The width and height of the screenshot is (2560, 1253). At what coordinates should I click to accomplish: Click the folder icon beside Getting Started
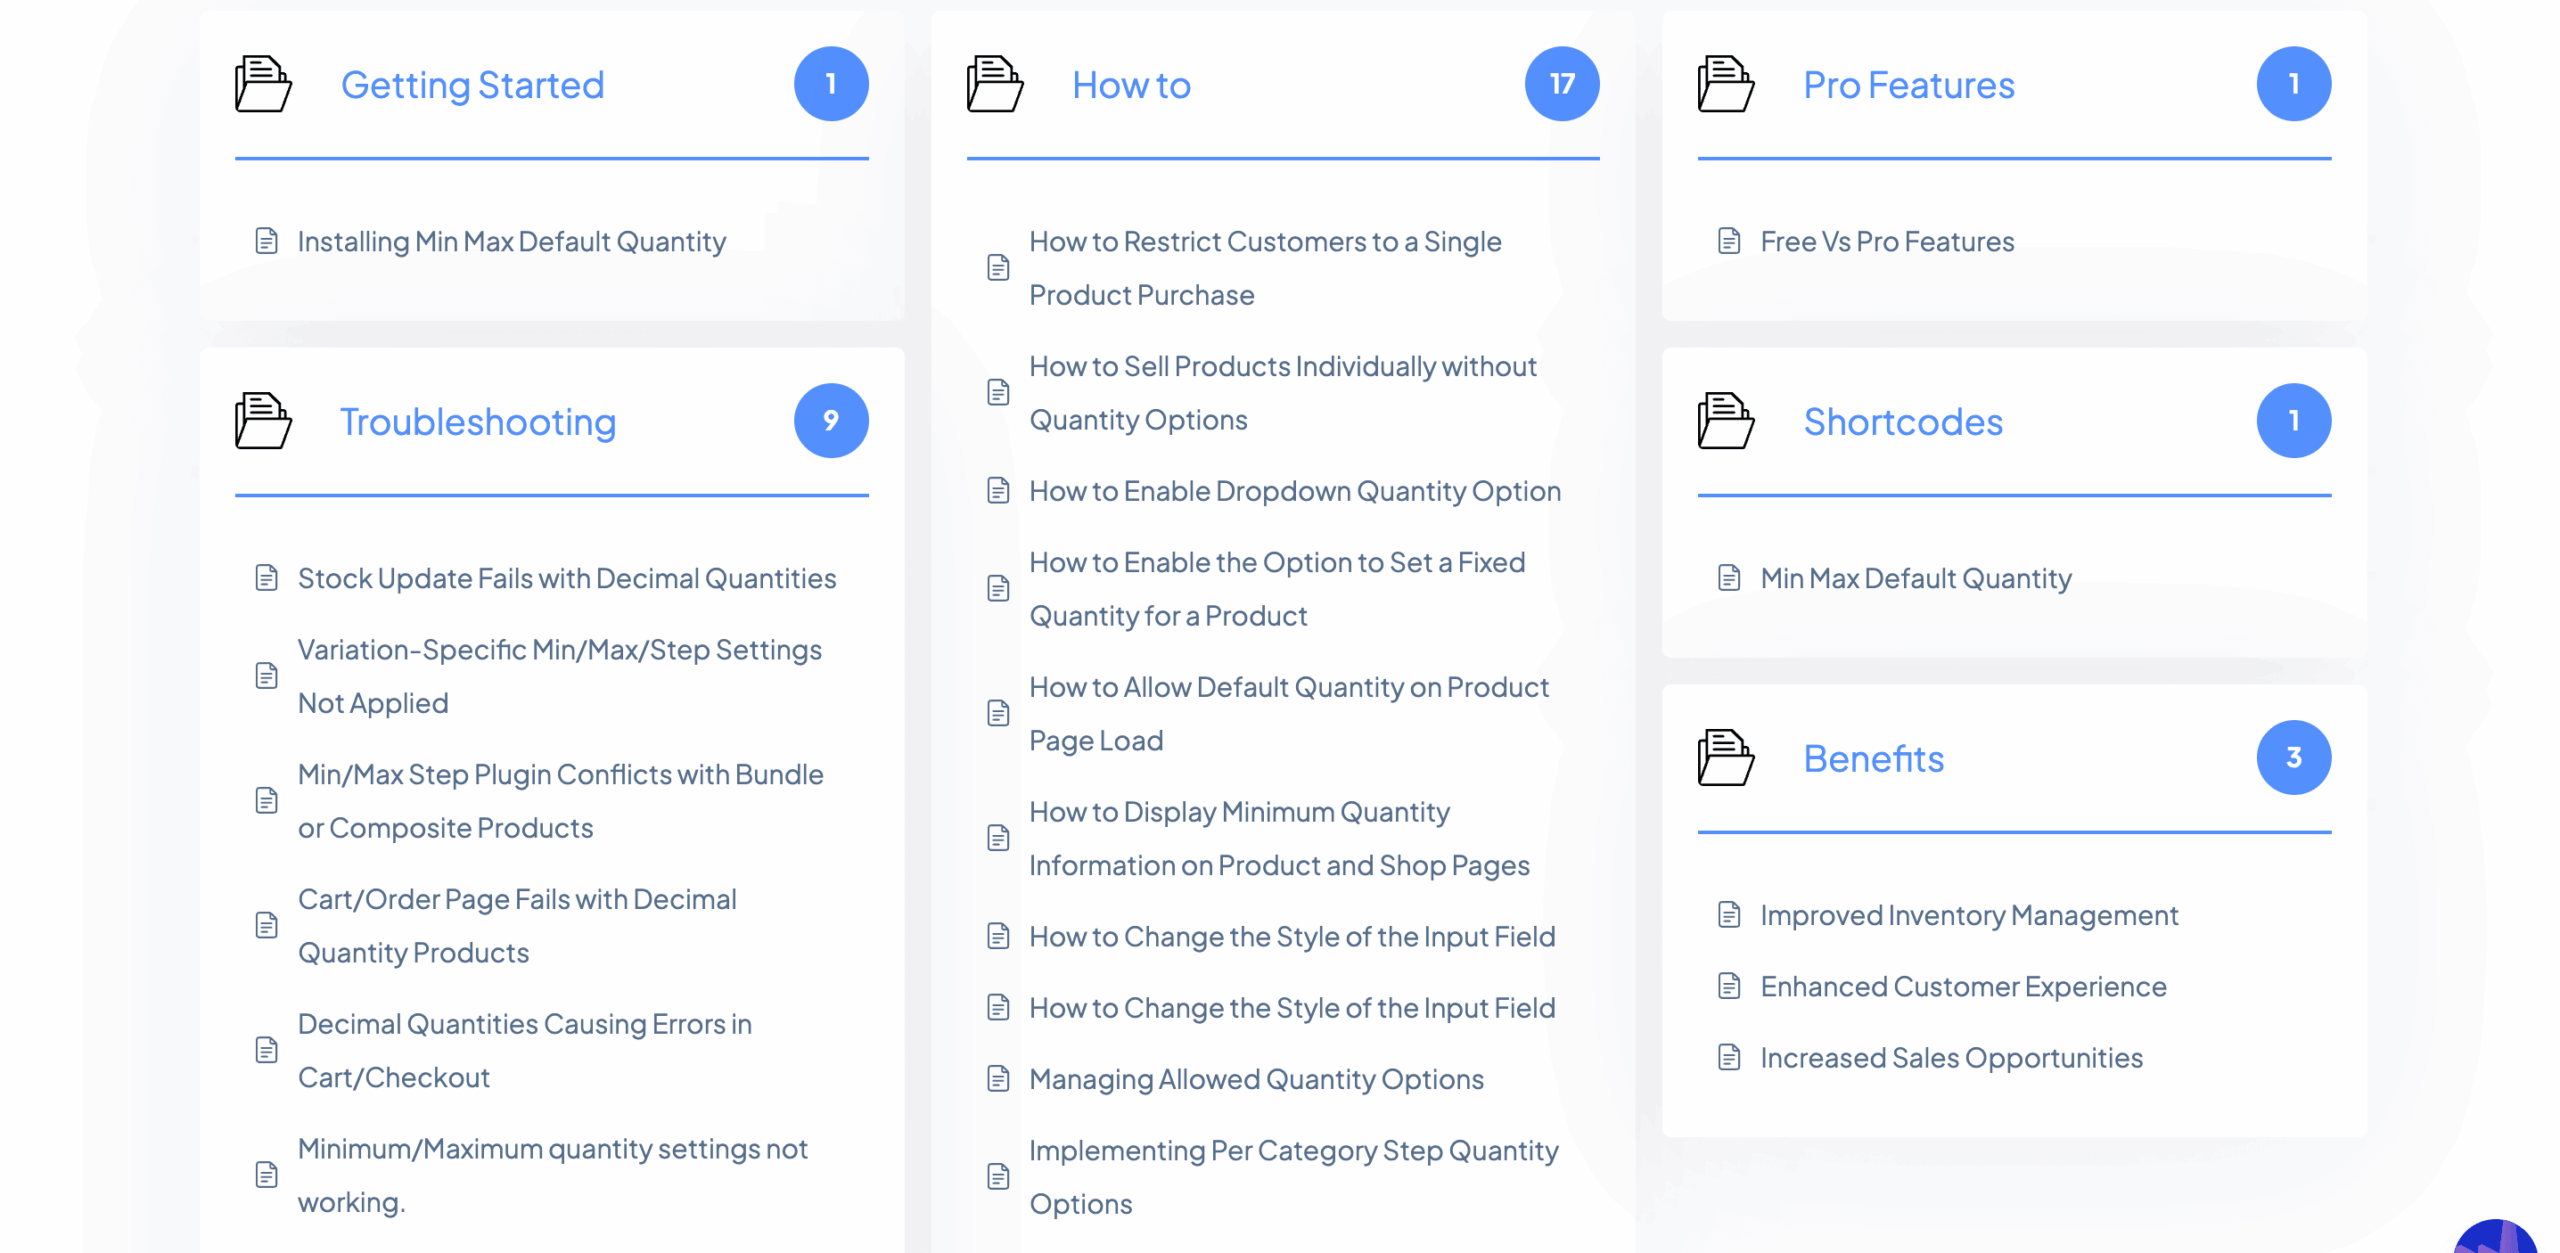[x=263, y=84]
